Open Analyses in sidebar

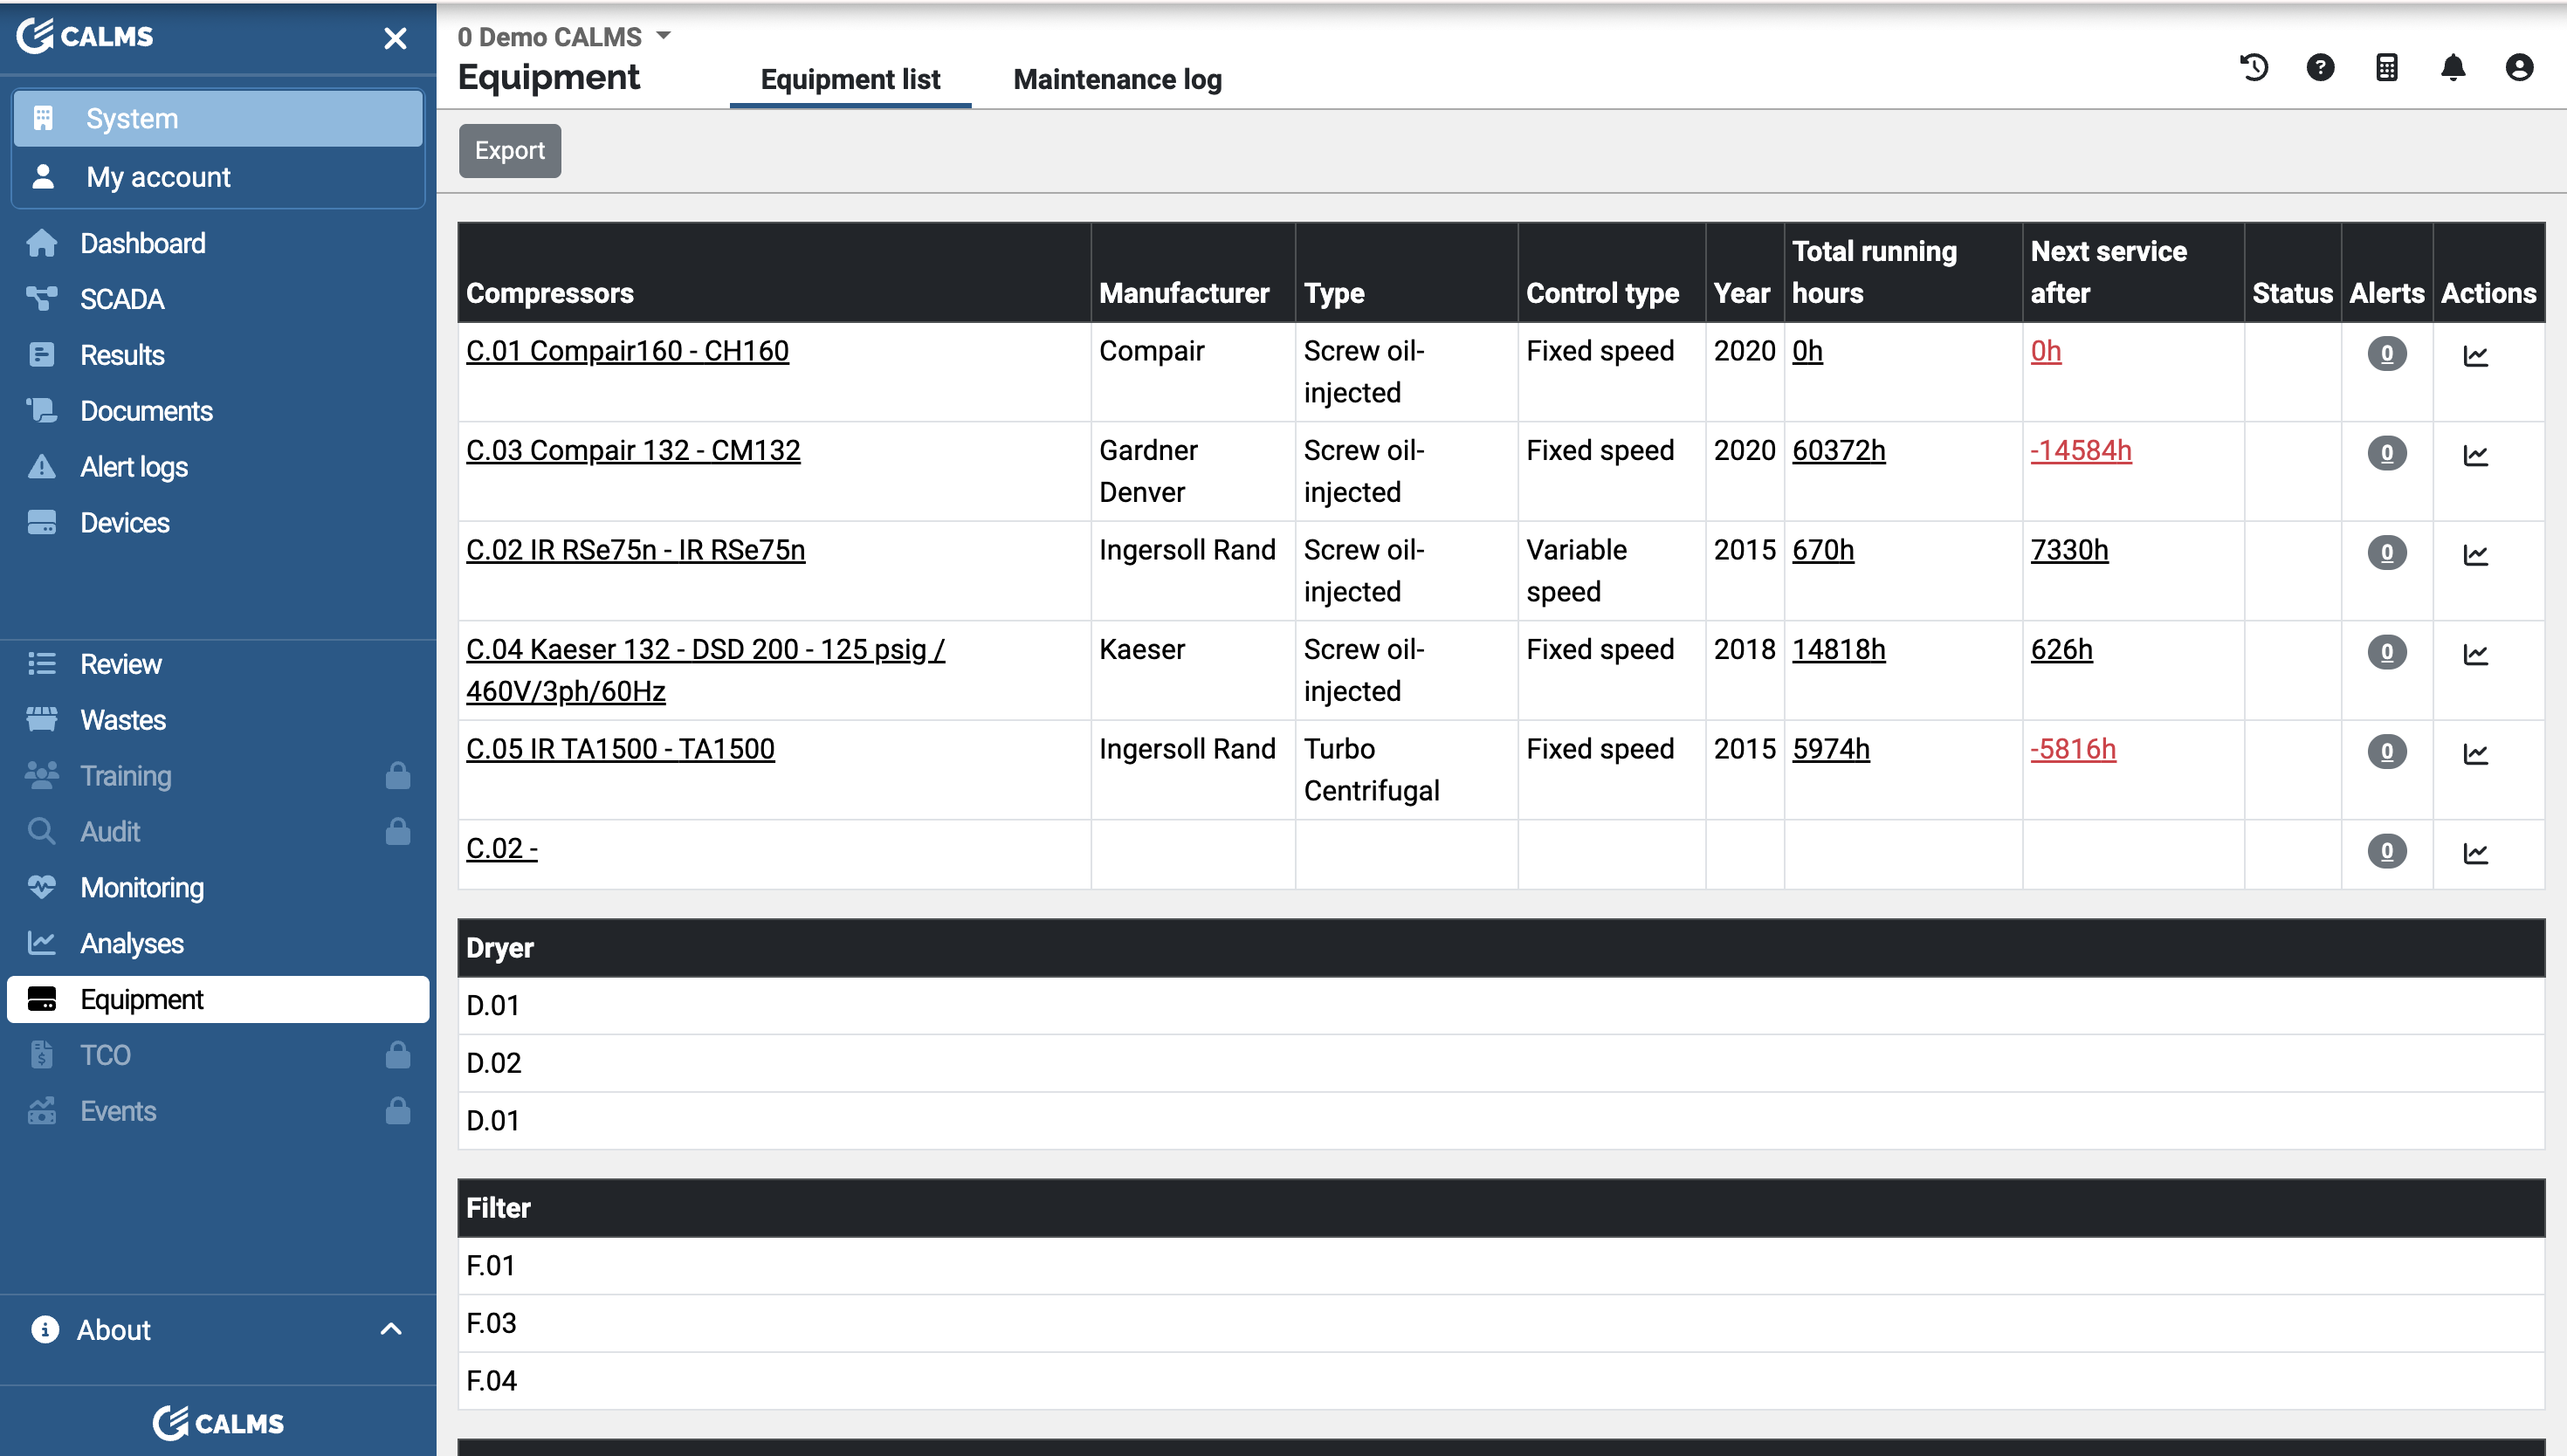(x=218, y=944)
